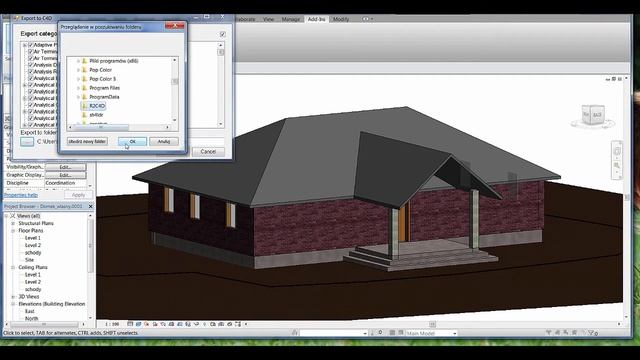This screenshot has height=360, width=640.
Task: Click Edit… for Graphic Display
Action: click(x=65, y=175)
